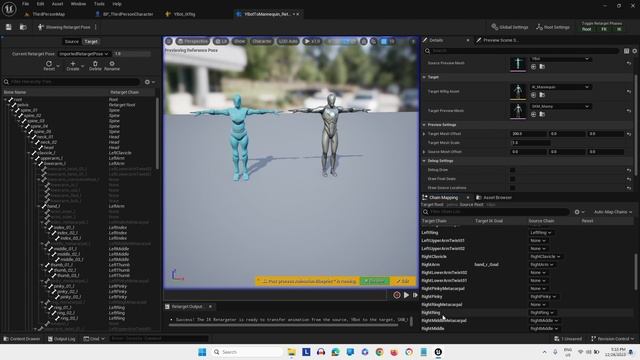
Task: Open the viewport Show menu
Action: 240,41
